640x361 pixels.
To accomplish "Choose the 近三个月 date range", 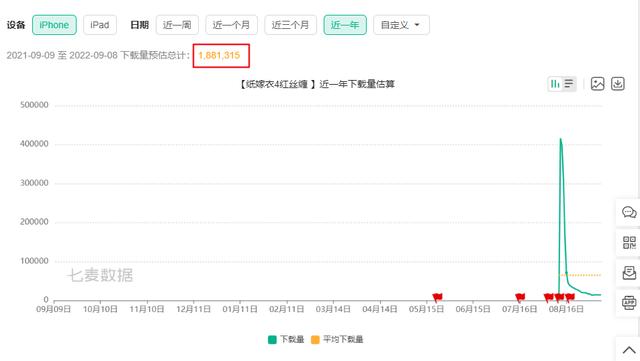I will coord(291,25).
